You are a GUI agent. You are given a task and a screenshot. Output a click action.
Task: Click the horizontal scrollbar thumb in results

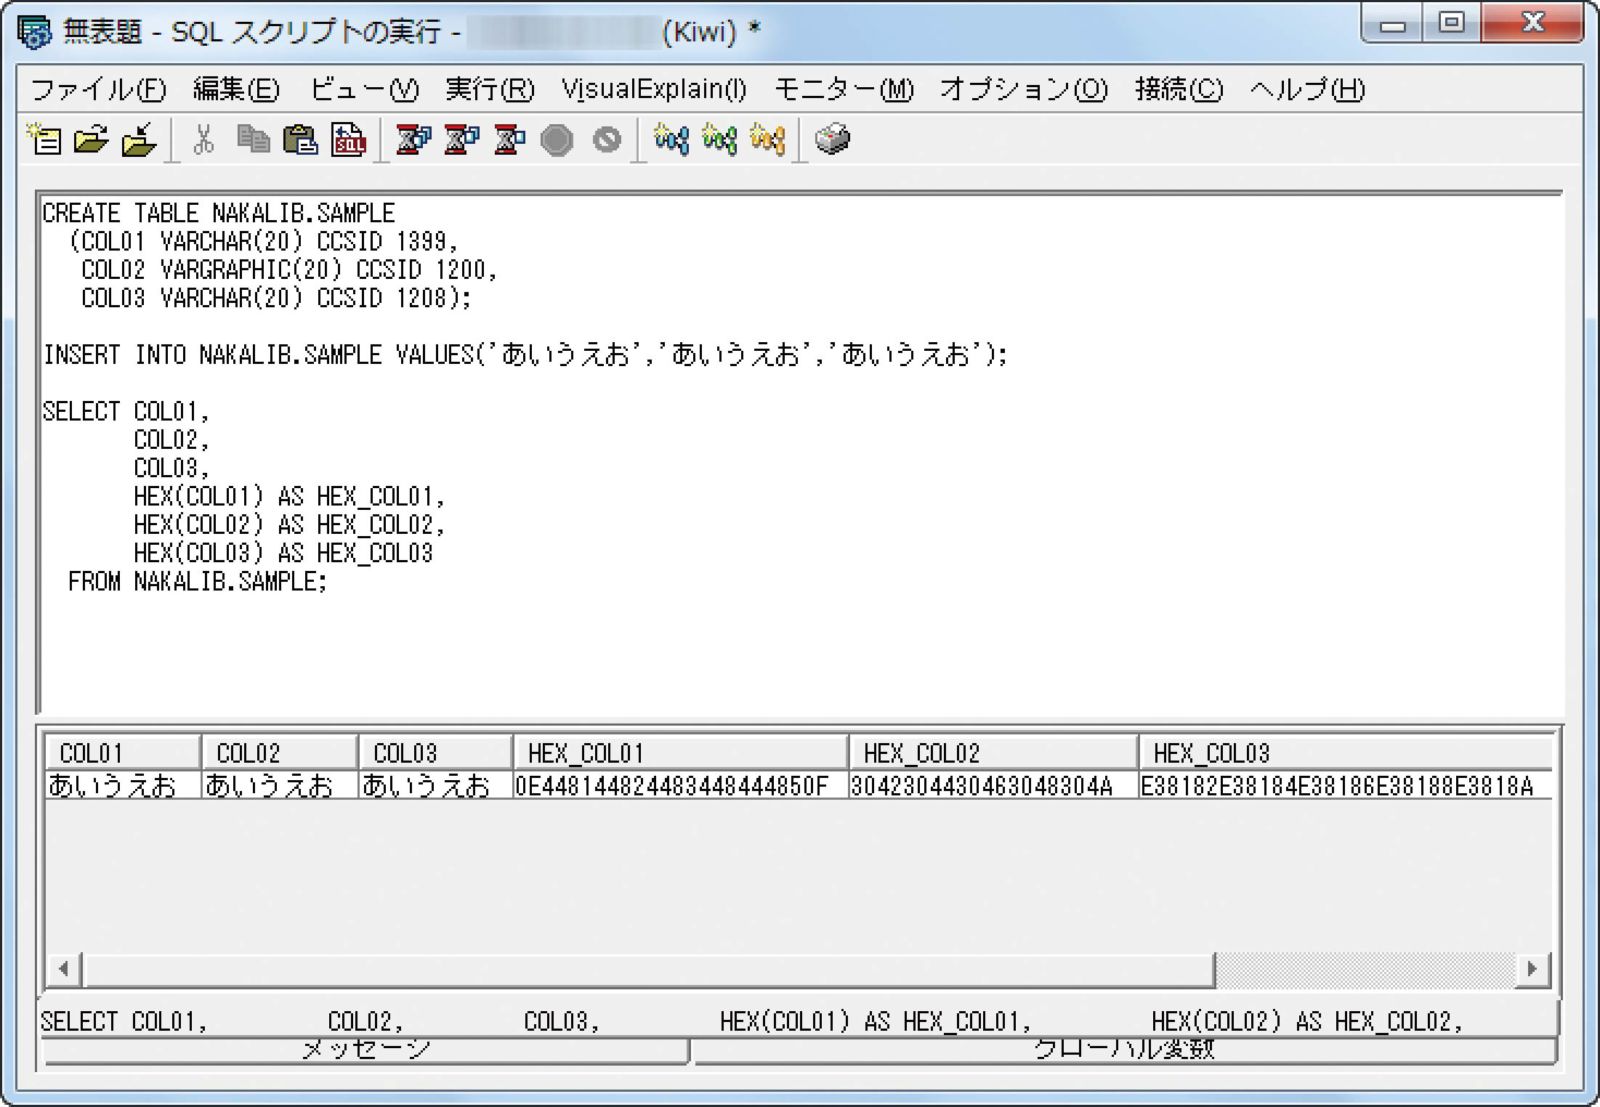649,968
